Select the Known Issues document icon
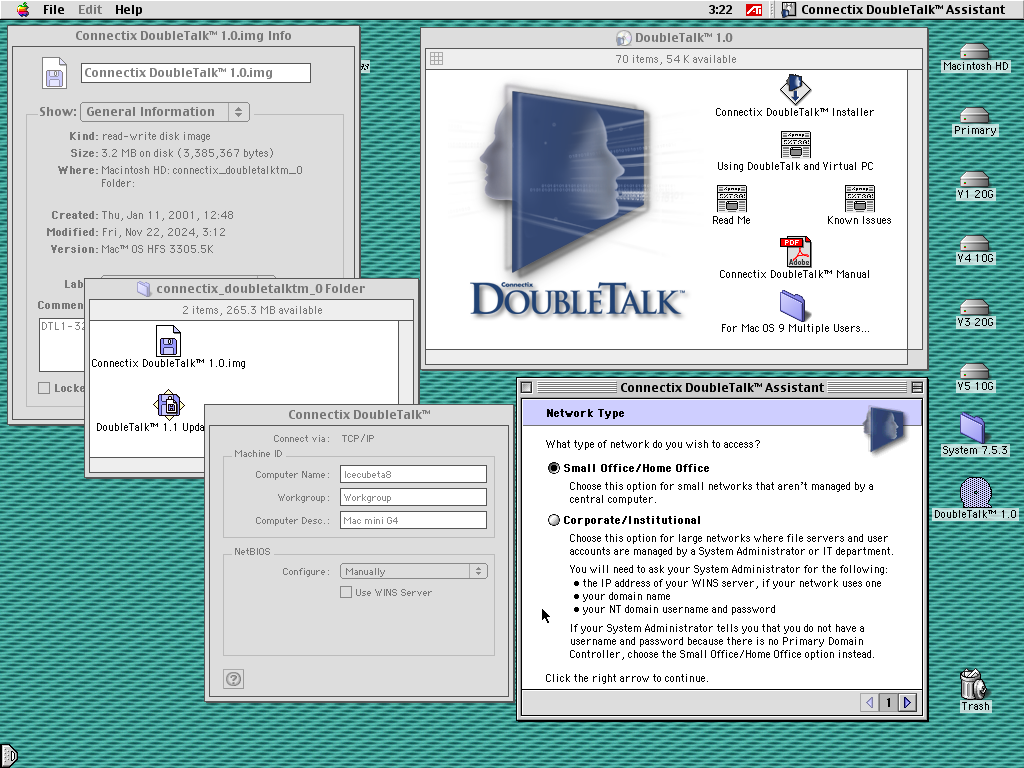Image resolution: width=1024 pixels, height=768 pixels. pos(859,198)
